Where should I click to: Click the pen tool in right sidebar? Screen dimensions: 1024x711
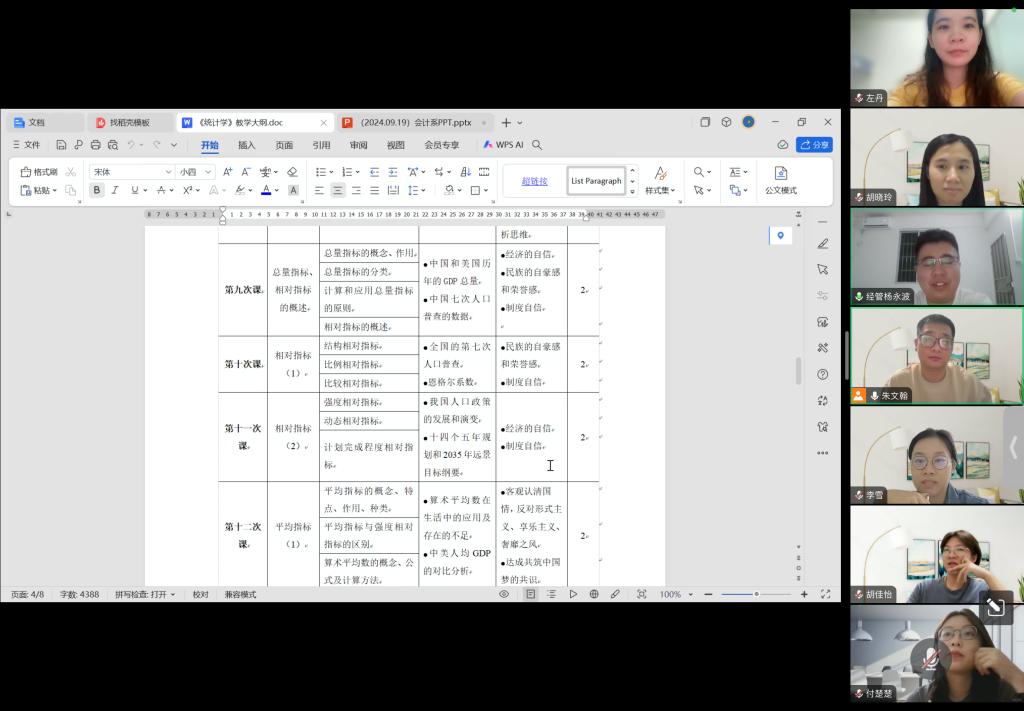coord(822,243)
